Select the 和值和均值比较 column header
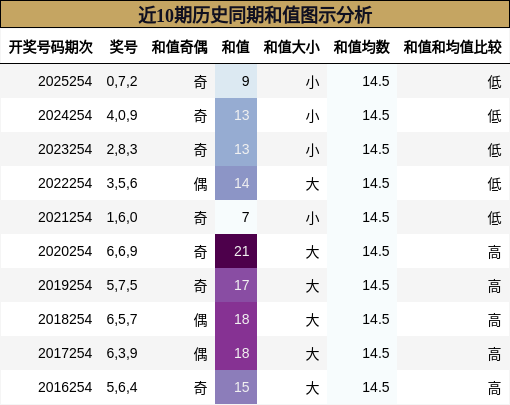This screenshot has width=510, height=405. pyautogui.click(x=453, y=47)
